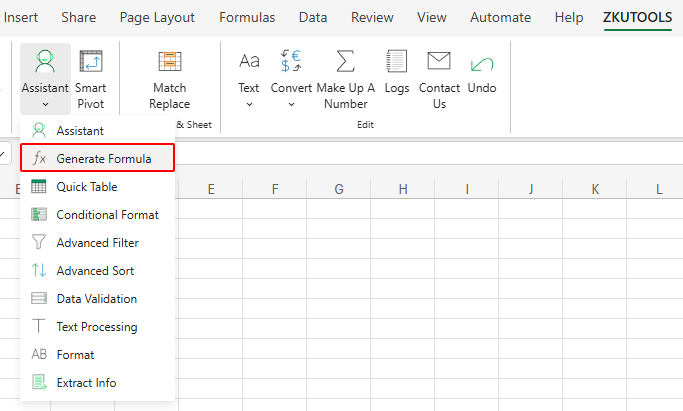Go to the Data ribbon tab
The height and width of the screenshot is (411, 683).
tap(313, 17)
